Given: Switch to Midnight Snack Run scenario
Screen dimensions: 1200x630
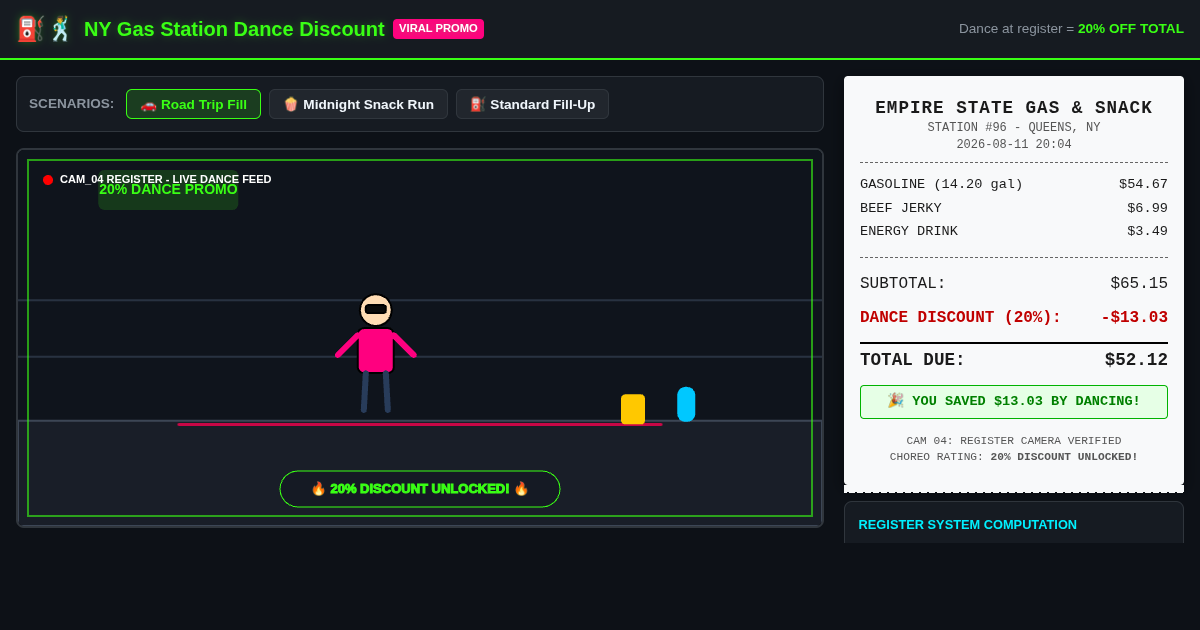Looking at the screenshot, I should tap(358, 104).
